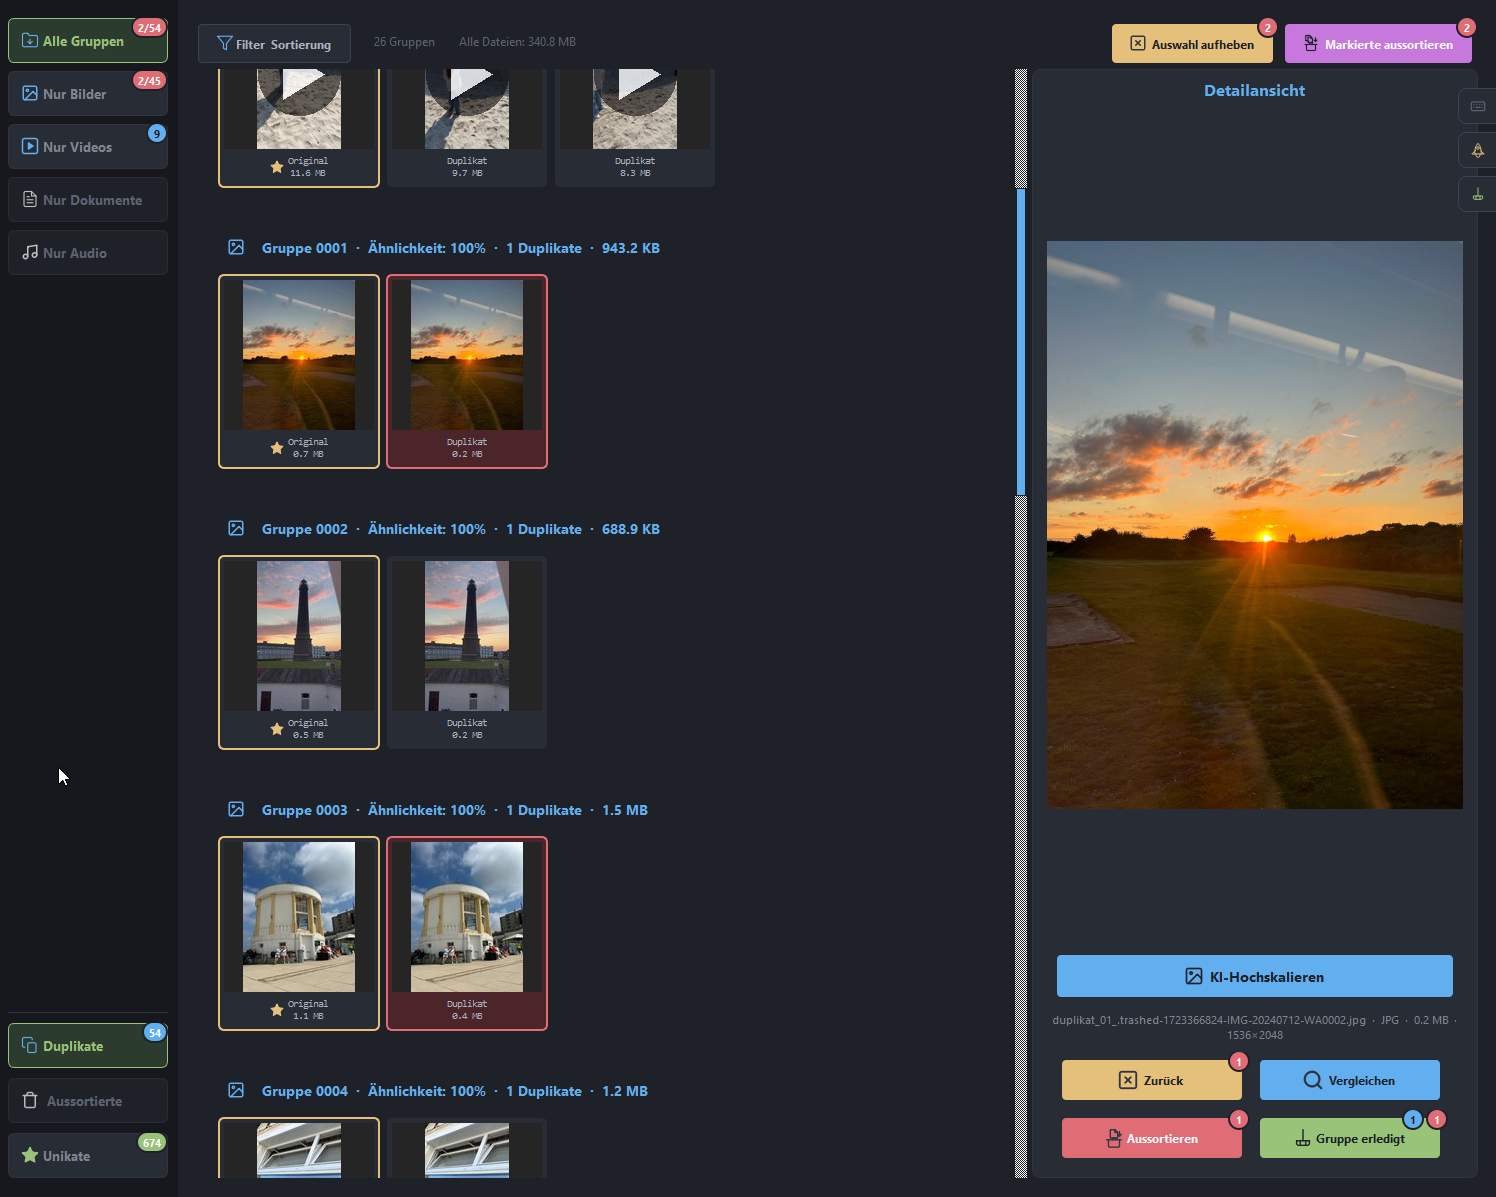Mark the lighthouse duplicate in Gruppe 0002

pyautogui.click(x=466, y=651)
